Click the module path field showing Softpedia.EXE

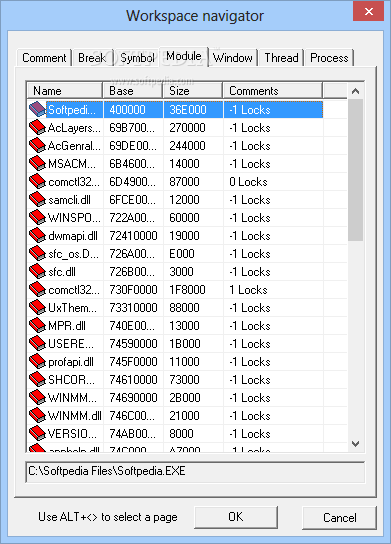click(x=195, y=471)
